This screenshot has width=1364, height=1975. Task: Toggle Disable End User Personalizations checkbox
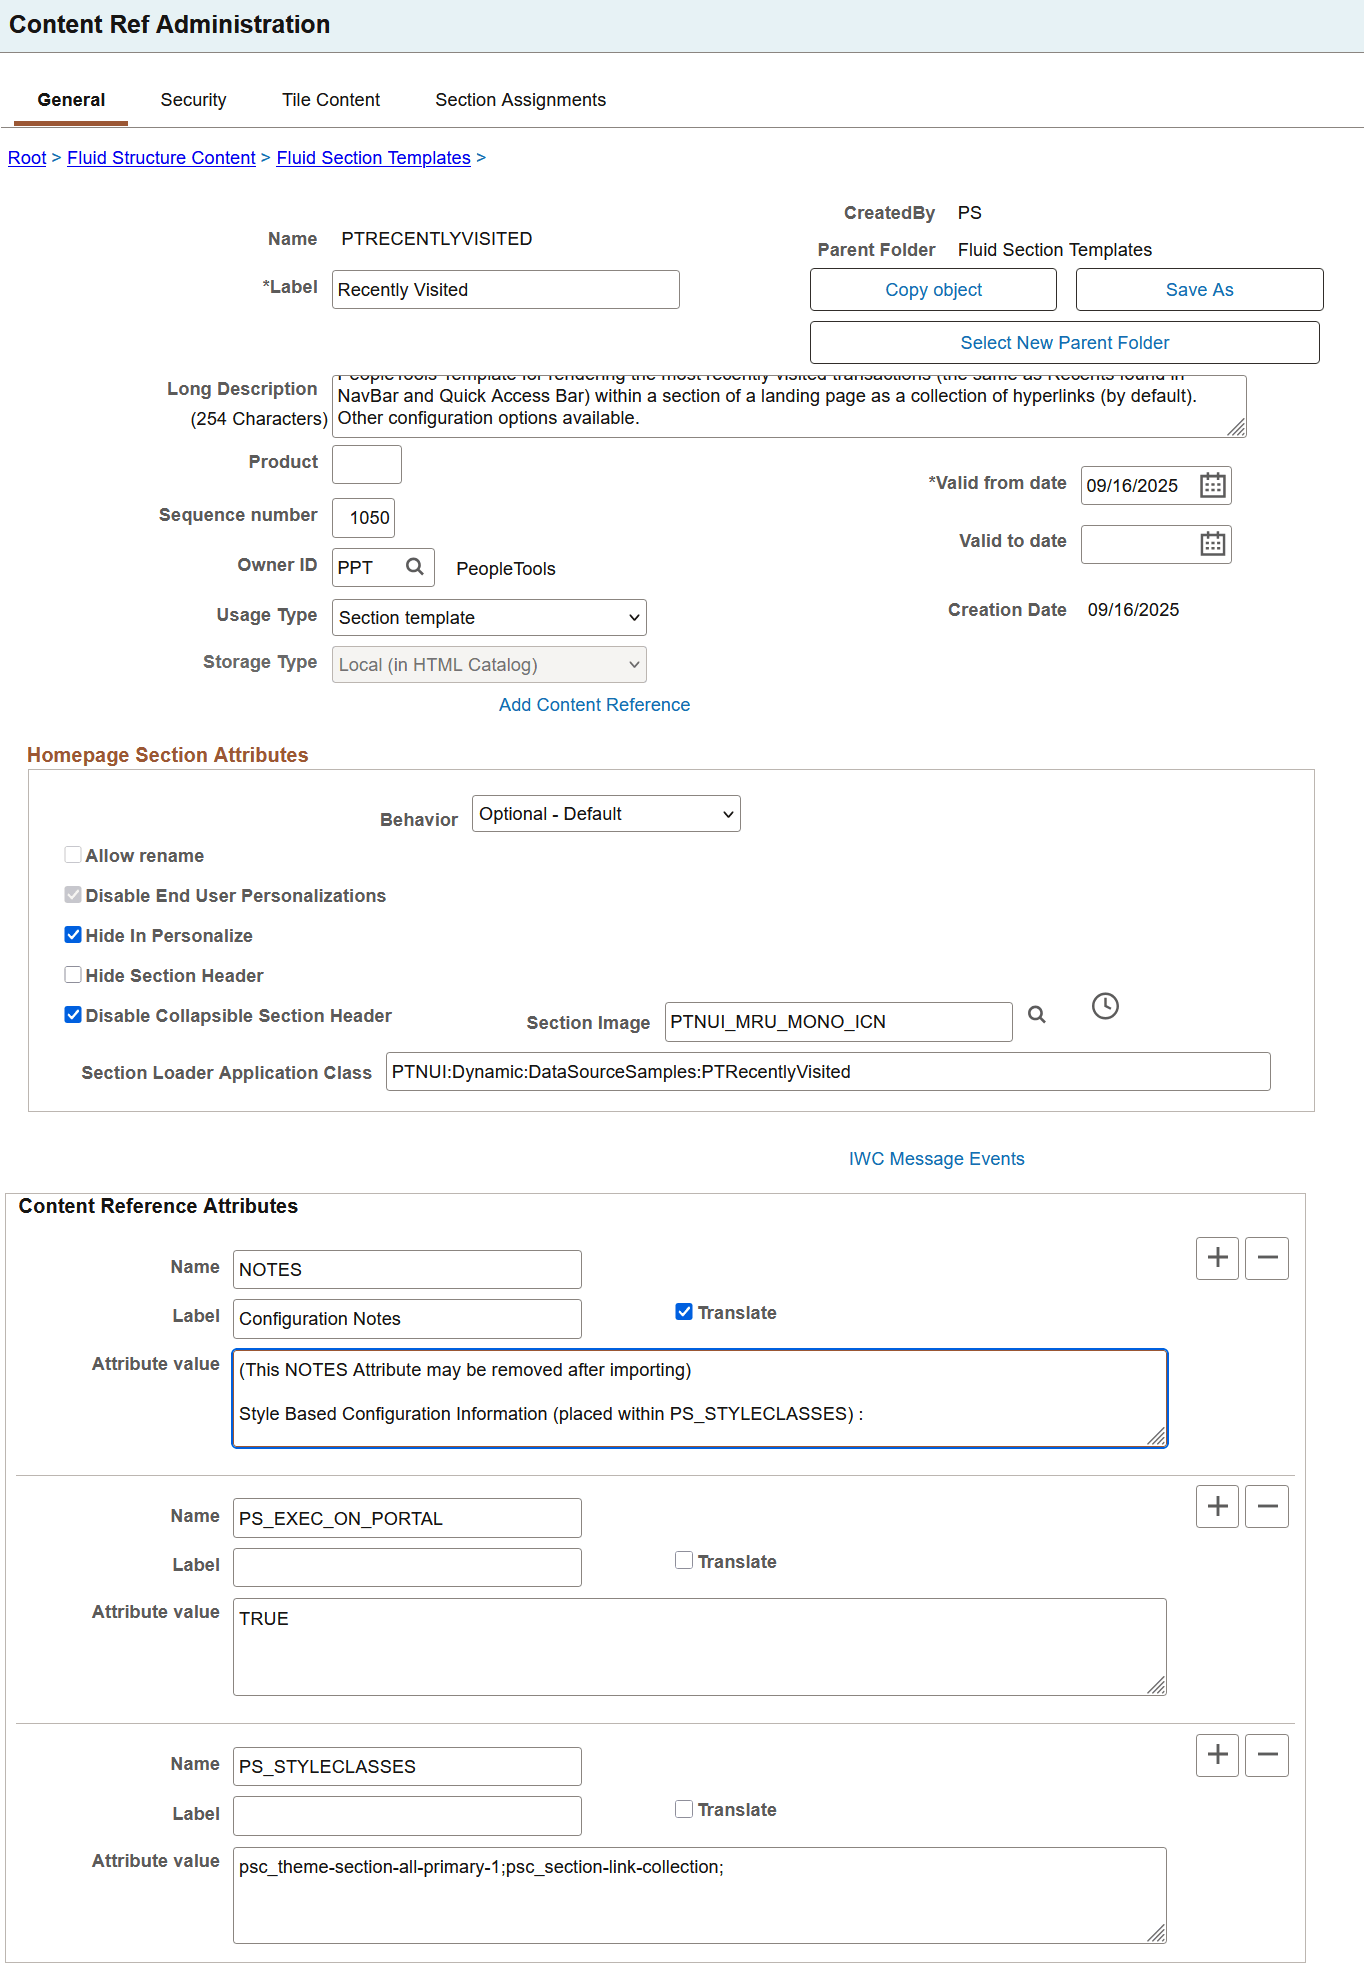tap(73, 895)
